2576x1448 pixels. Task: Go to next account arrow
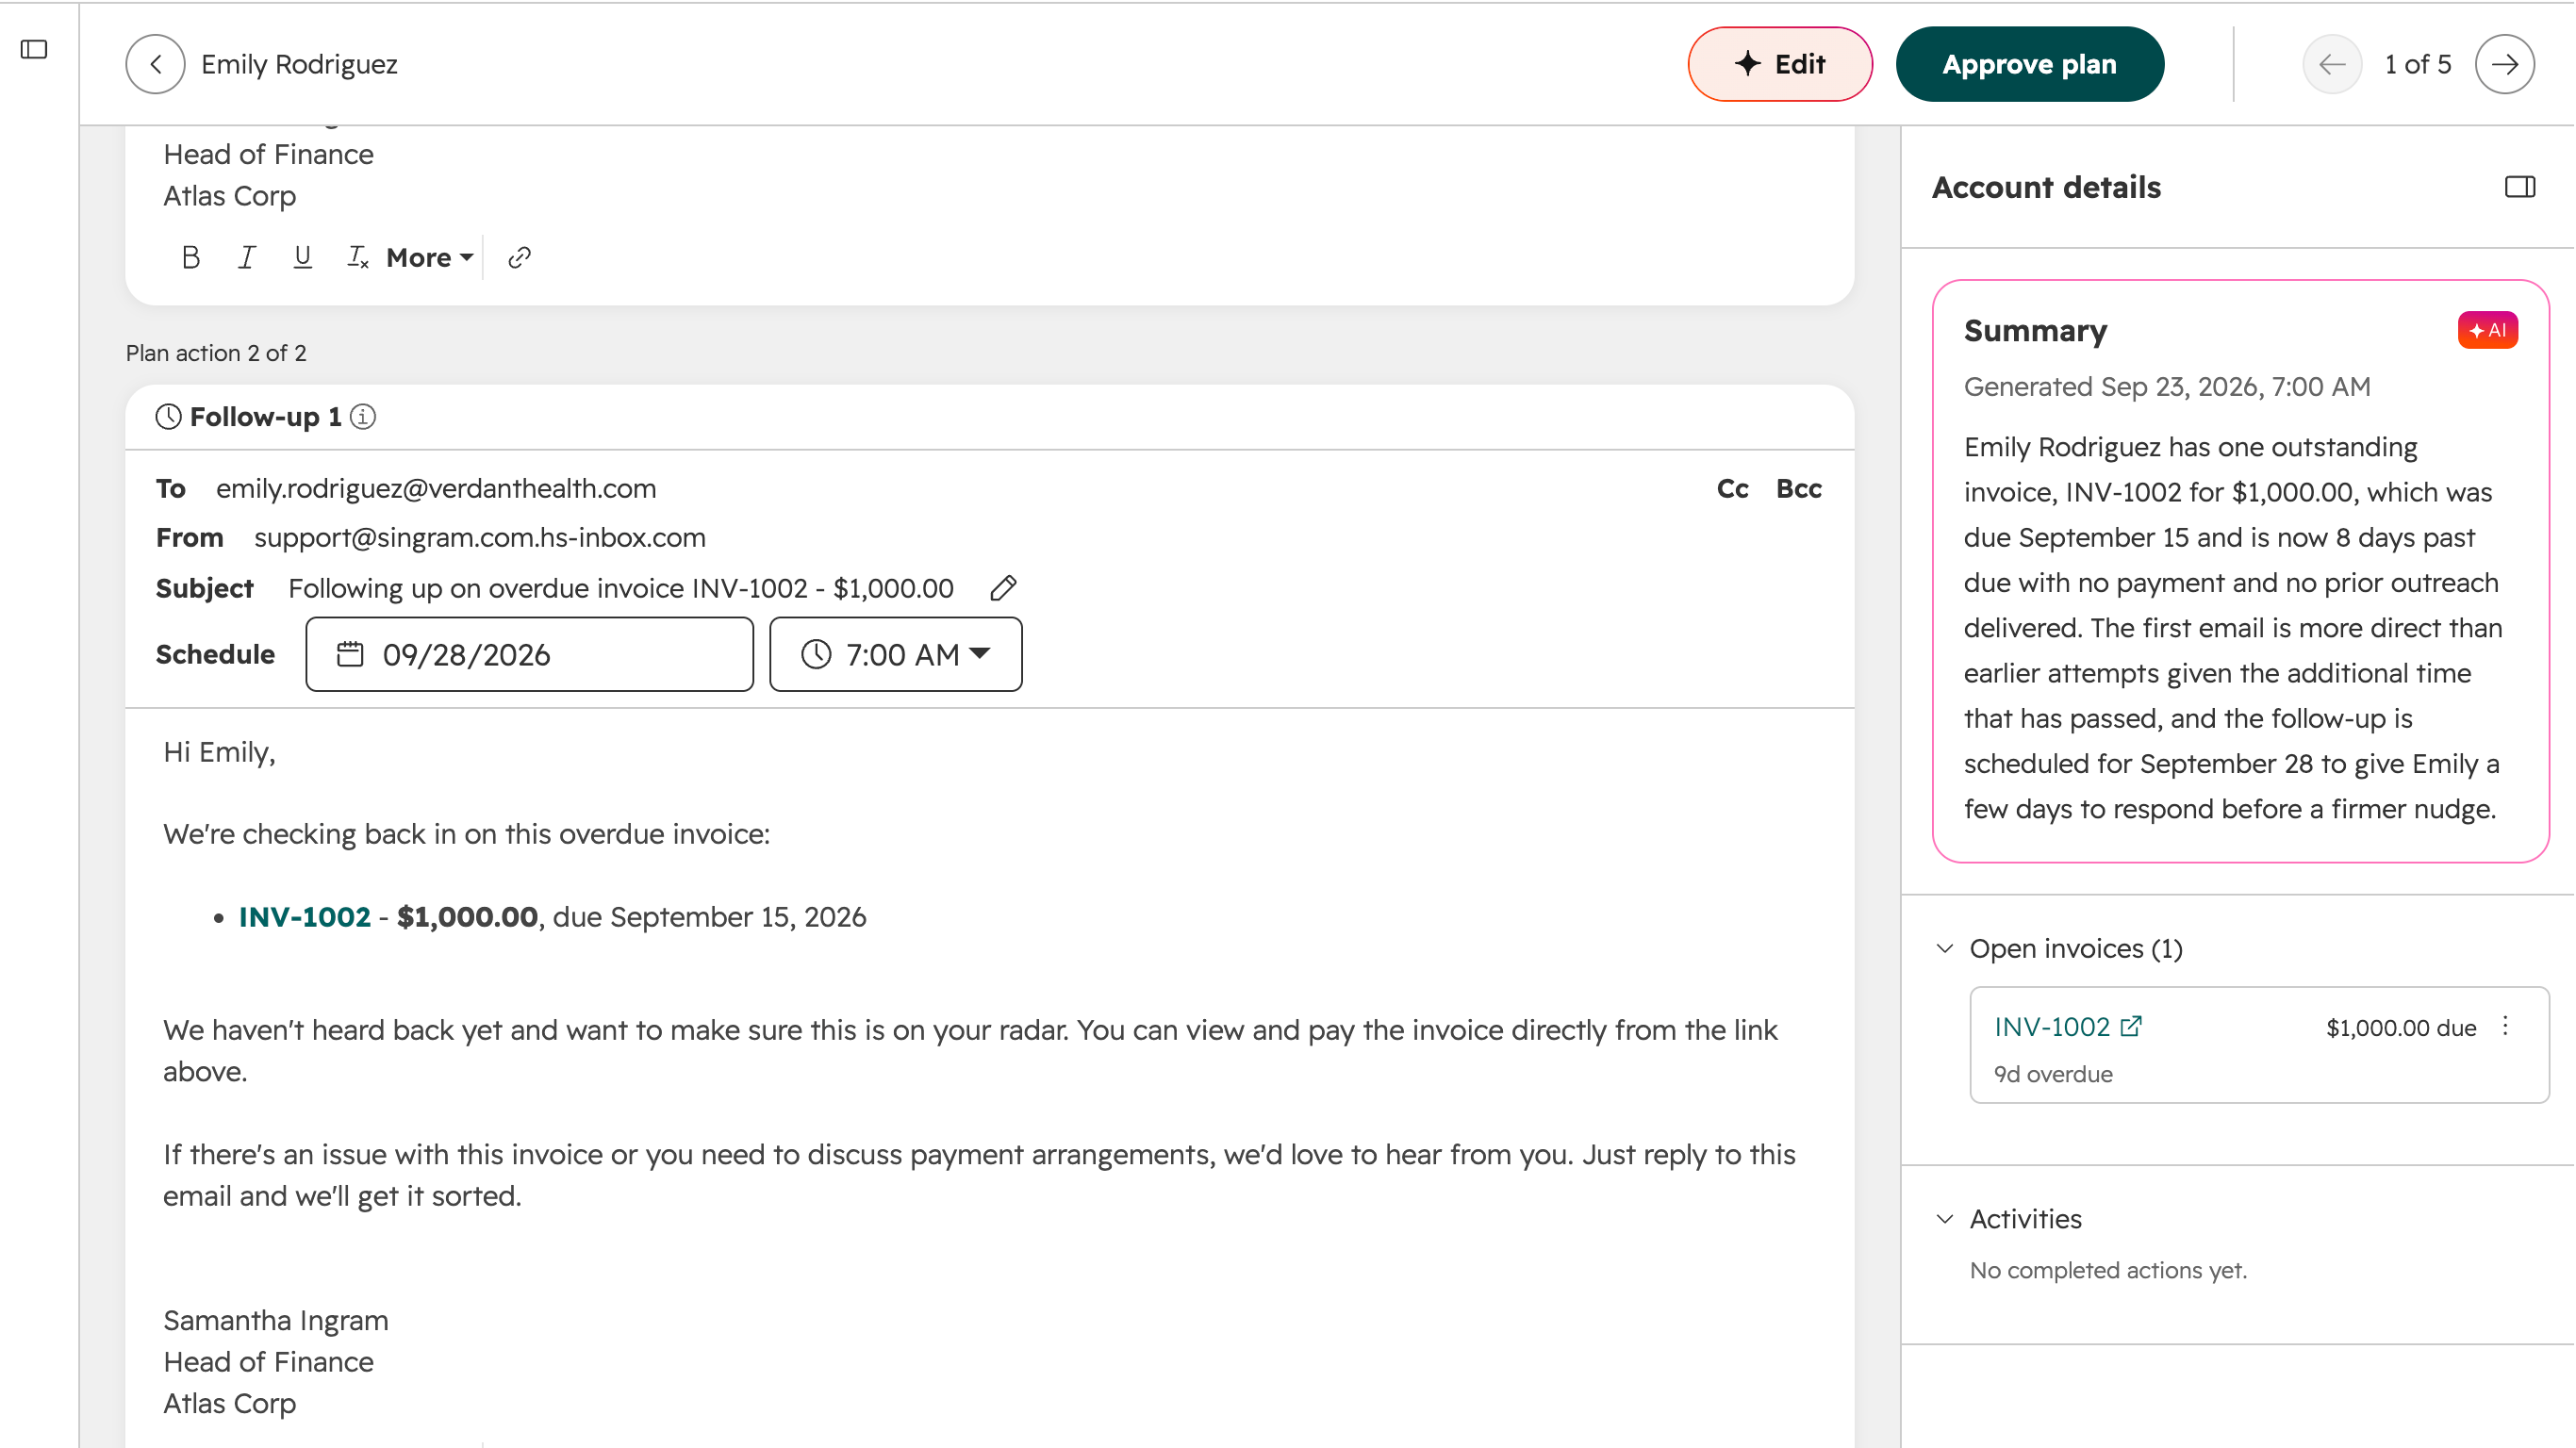pyautogui.click(x=2505, y=64)
